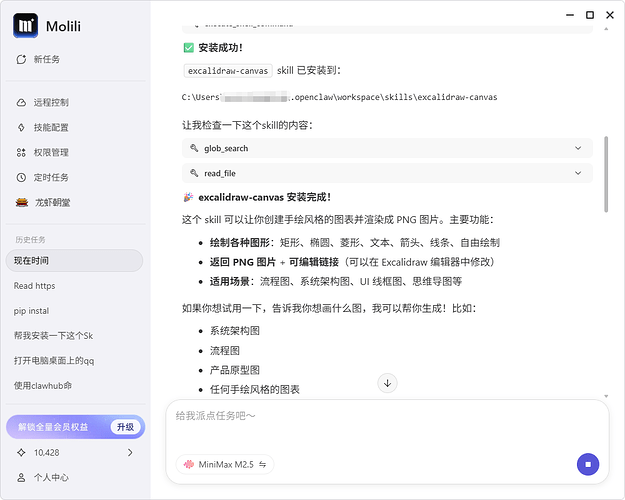Click the cloud icon beside 远程控制
Screen dimensions: 625x500
coord(21,102)
